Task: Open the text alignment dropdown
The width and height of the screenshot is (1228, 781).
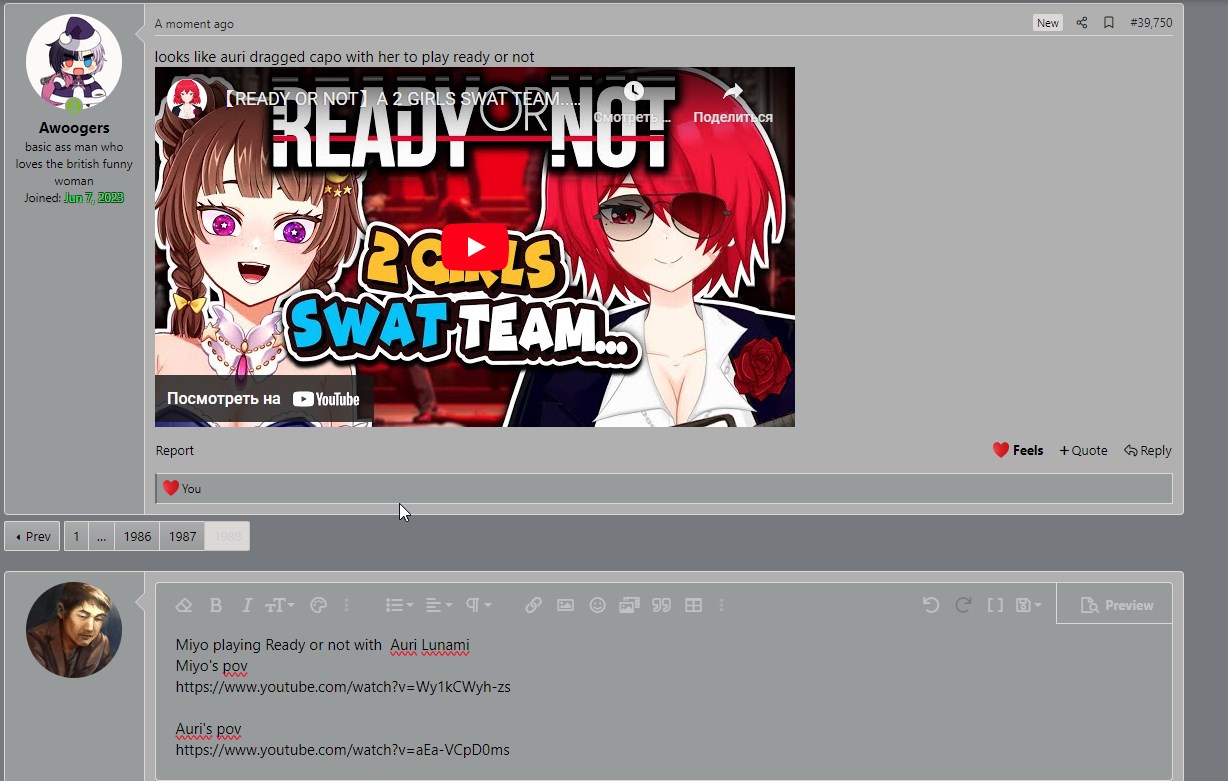Action: coord(438,605)
